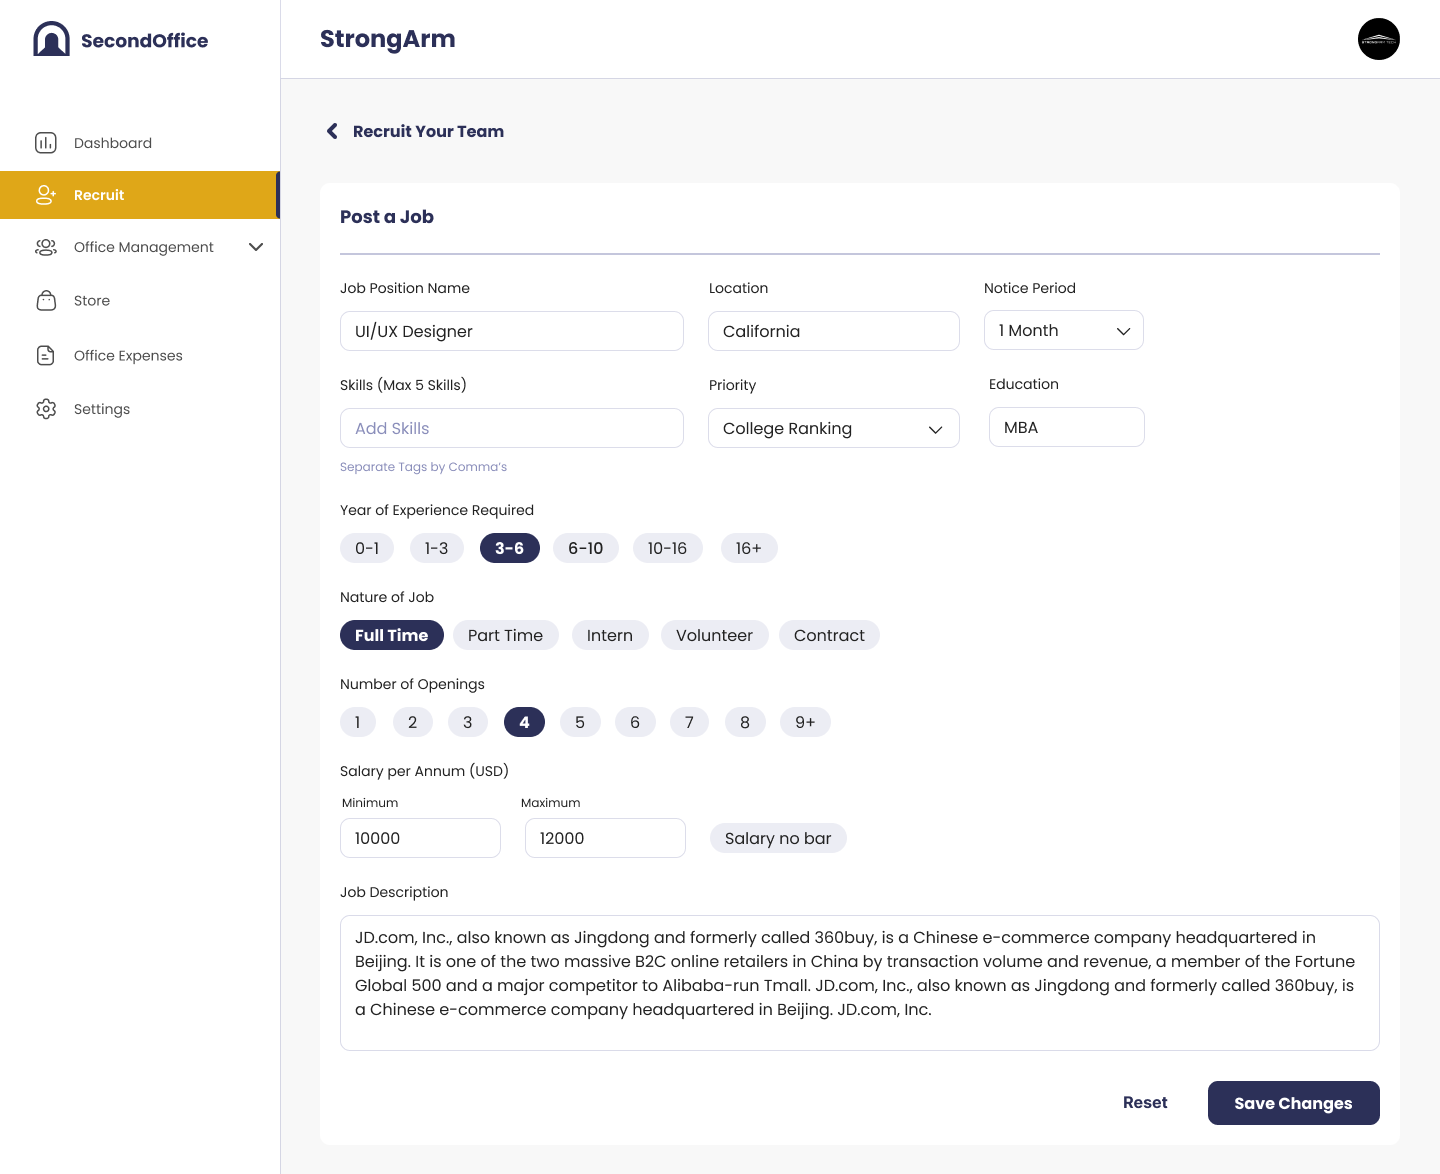Click inside the Job Description text area
The image size is (1440, 1174).
pos(860,983)
